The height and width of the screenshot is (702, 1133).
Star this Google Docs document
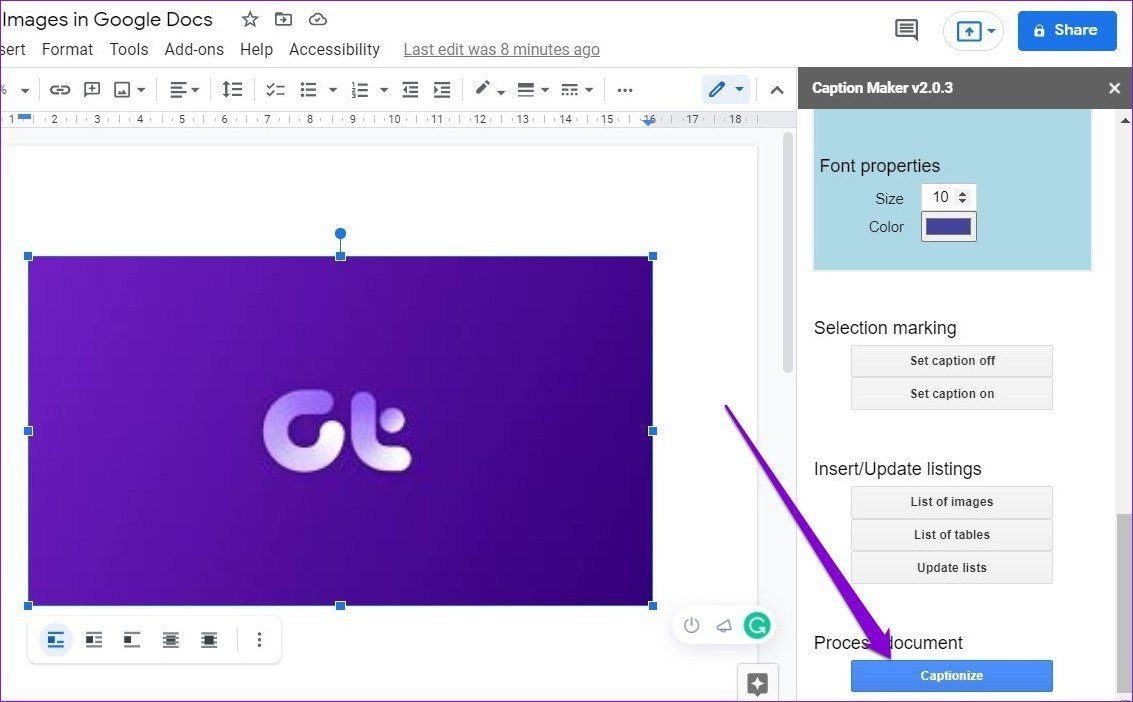tap(250, 20)
